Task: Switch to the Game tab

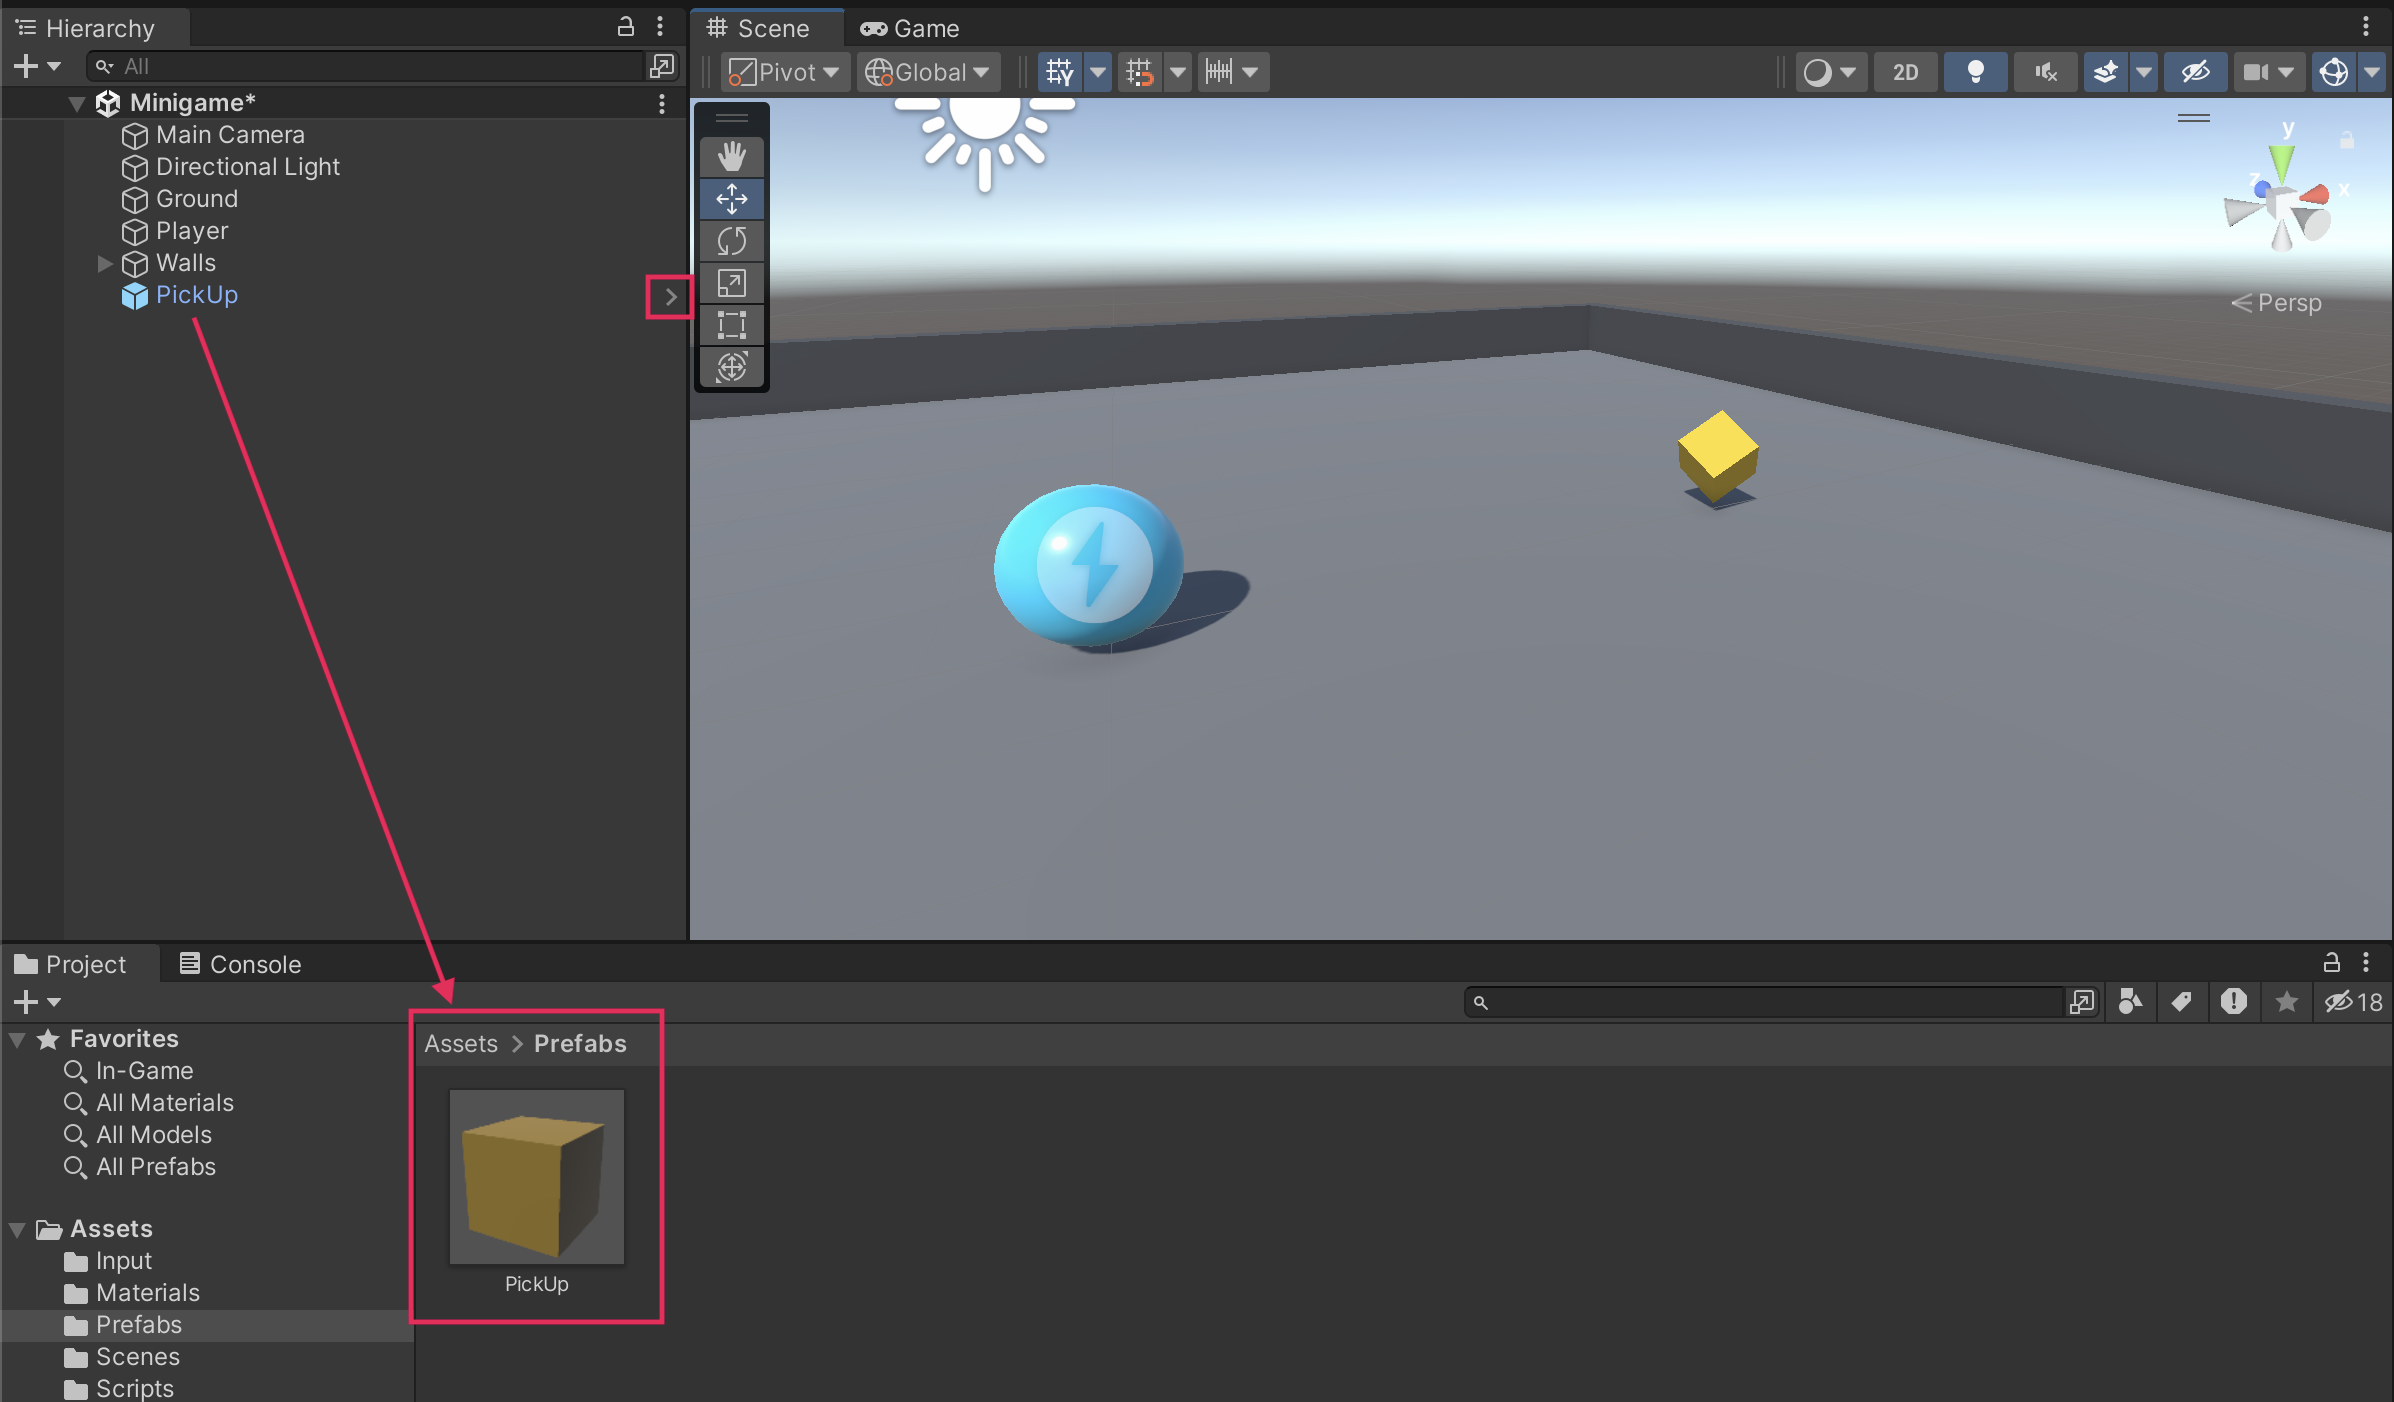Action: (x=910, y=28)
